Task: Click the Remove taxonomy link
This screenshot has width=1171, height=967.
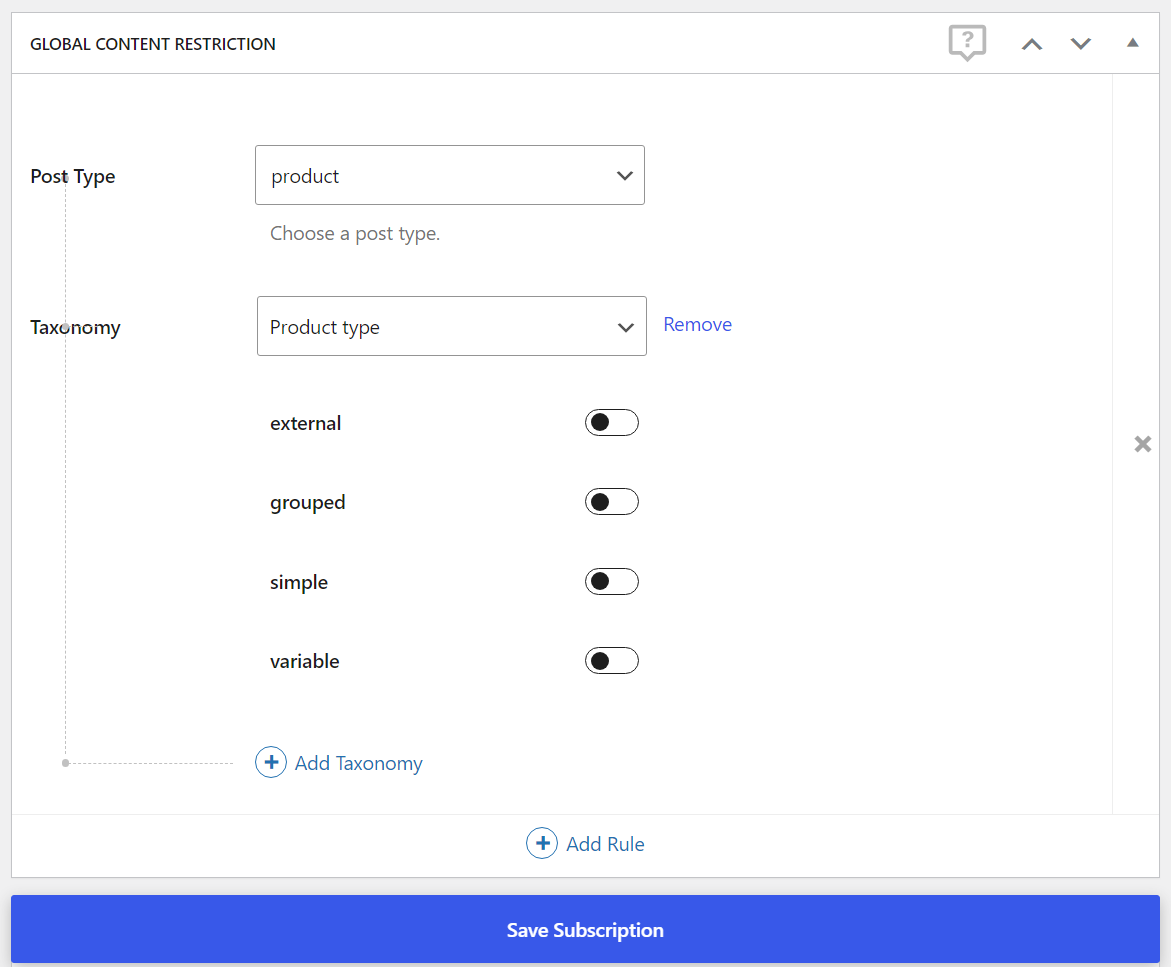Action: (x=698, y=324)
